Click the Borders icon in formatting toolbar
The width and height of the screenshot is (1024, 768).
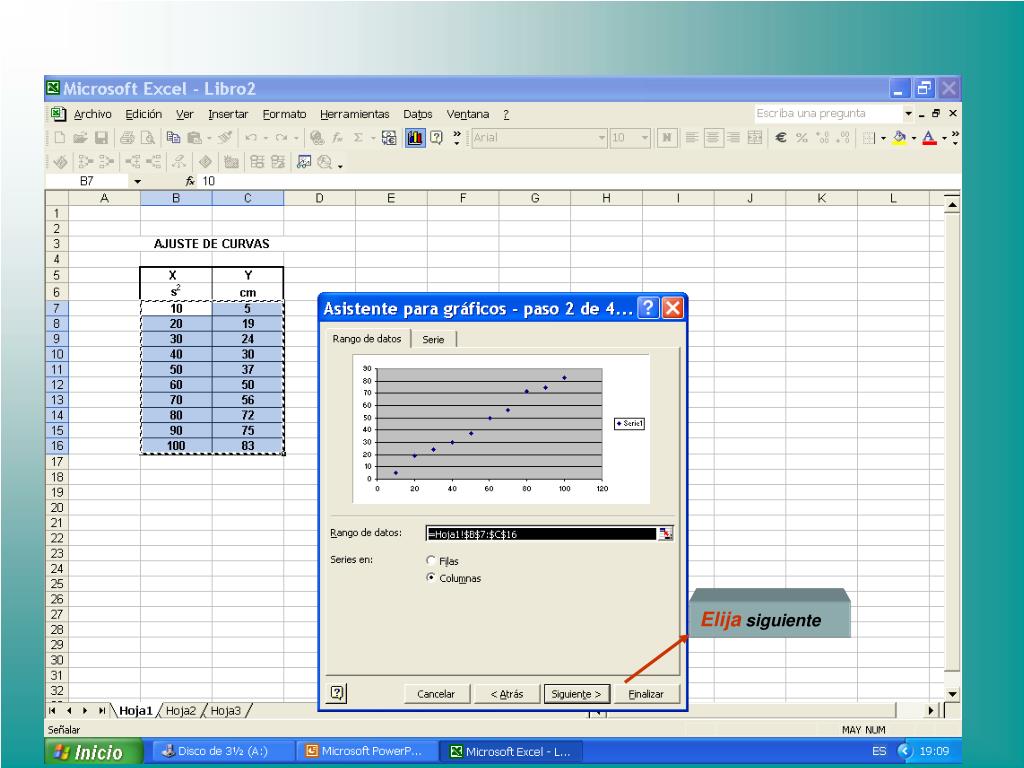tap(869, 137)
